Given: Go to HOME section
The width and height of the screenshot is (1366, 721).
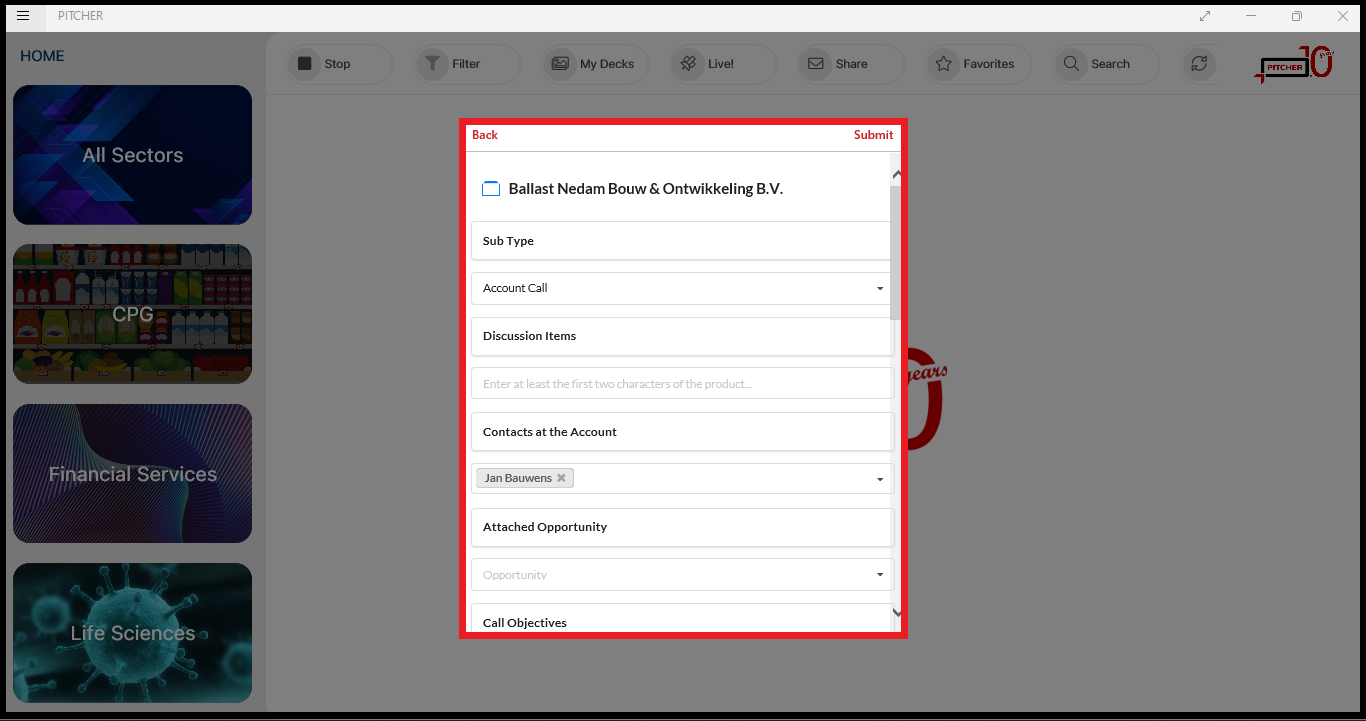Looking at the screenshot, I should (x=42, y=56).
